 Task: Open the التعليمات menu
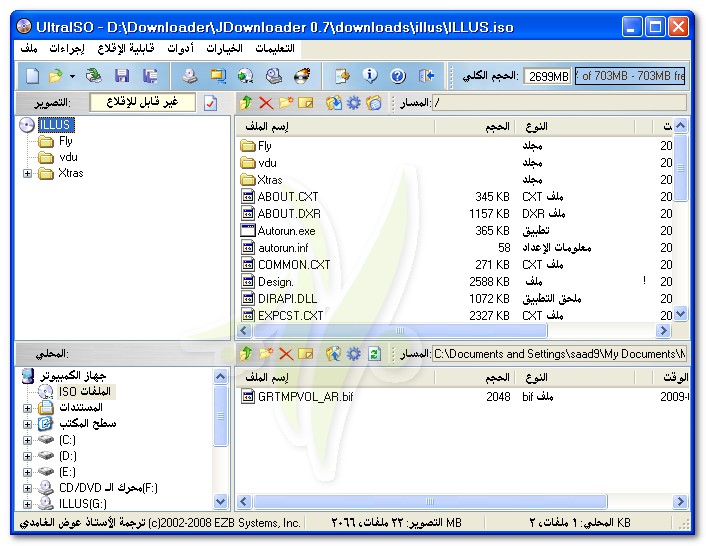(275, 48)
